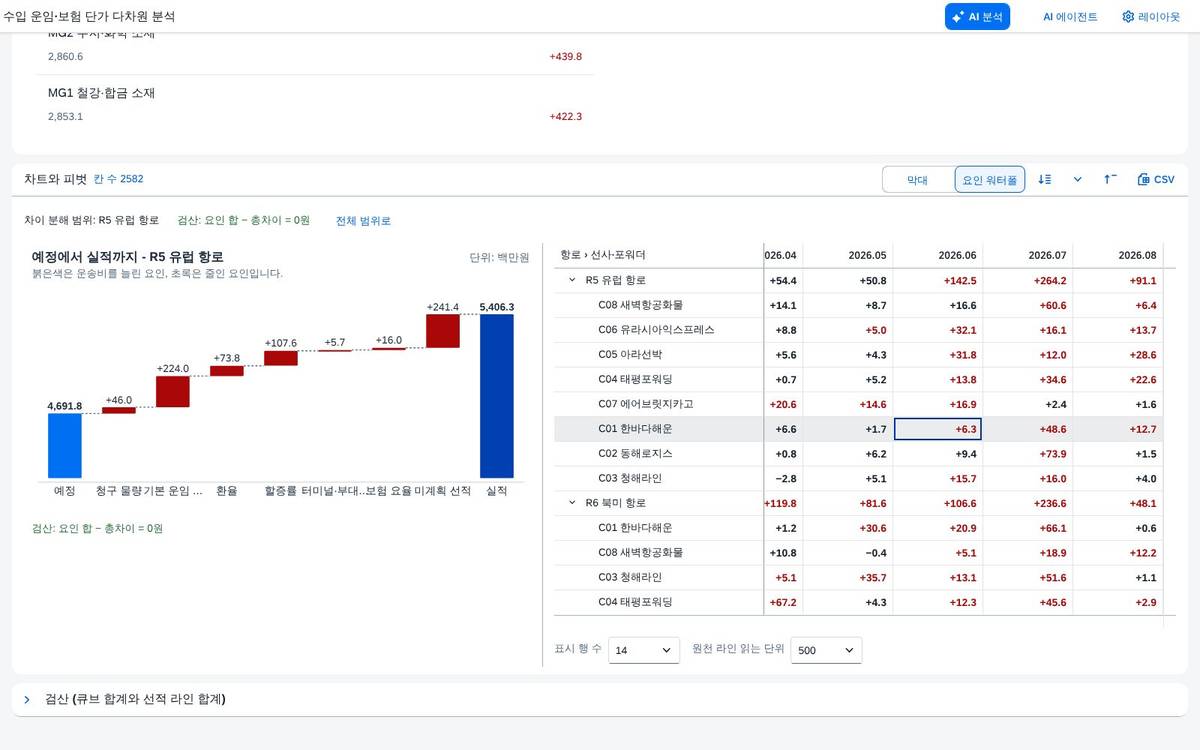The height and width of the screenshot is (750, 1200).
Task: Click the +264.2 cell for R5 유럽 항로
Action: tap(1027, 280)
